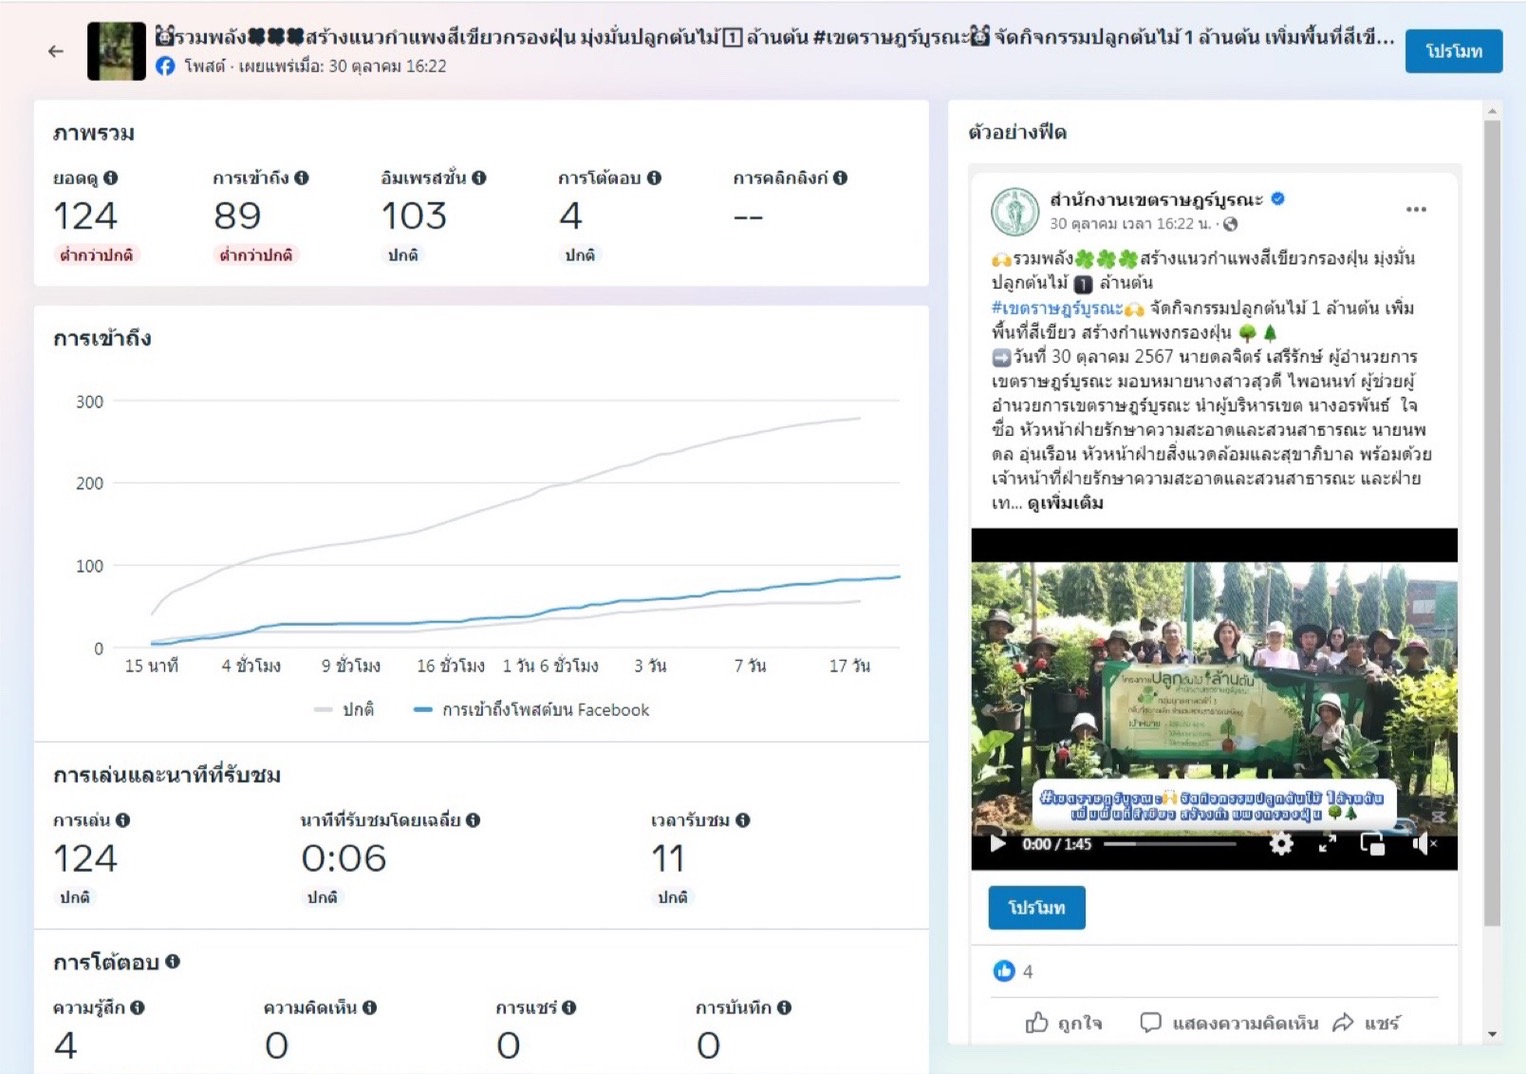This screenshot has height=1074, width=1526.
Task: Open the three-dot post options menu
Action: tap(1416, 209)
